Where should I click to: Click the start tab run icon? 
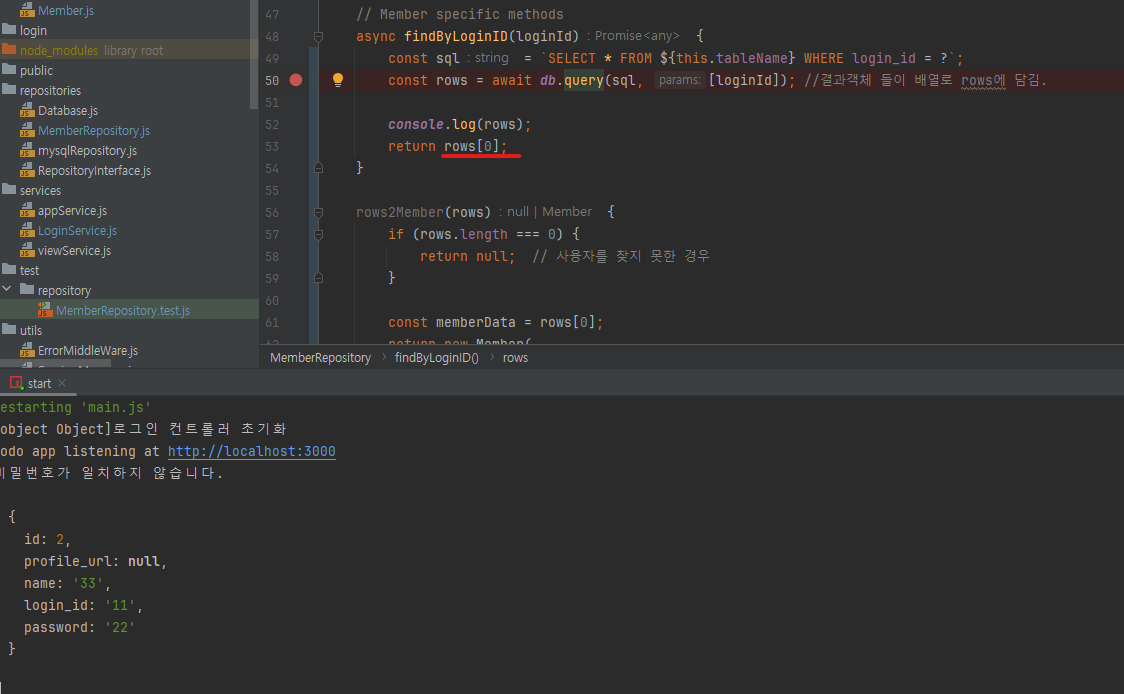(16, 383)
